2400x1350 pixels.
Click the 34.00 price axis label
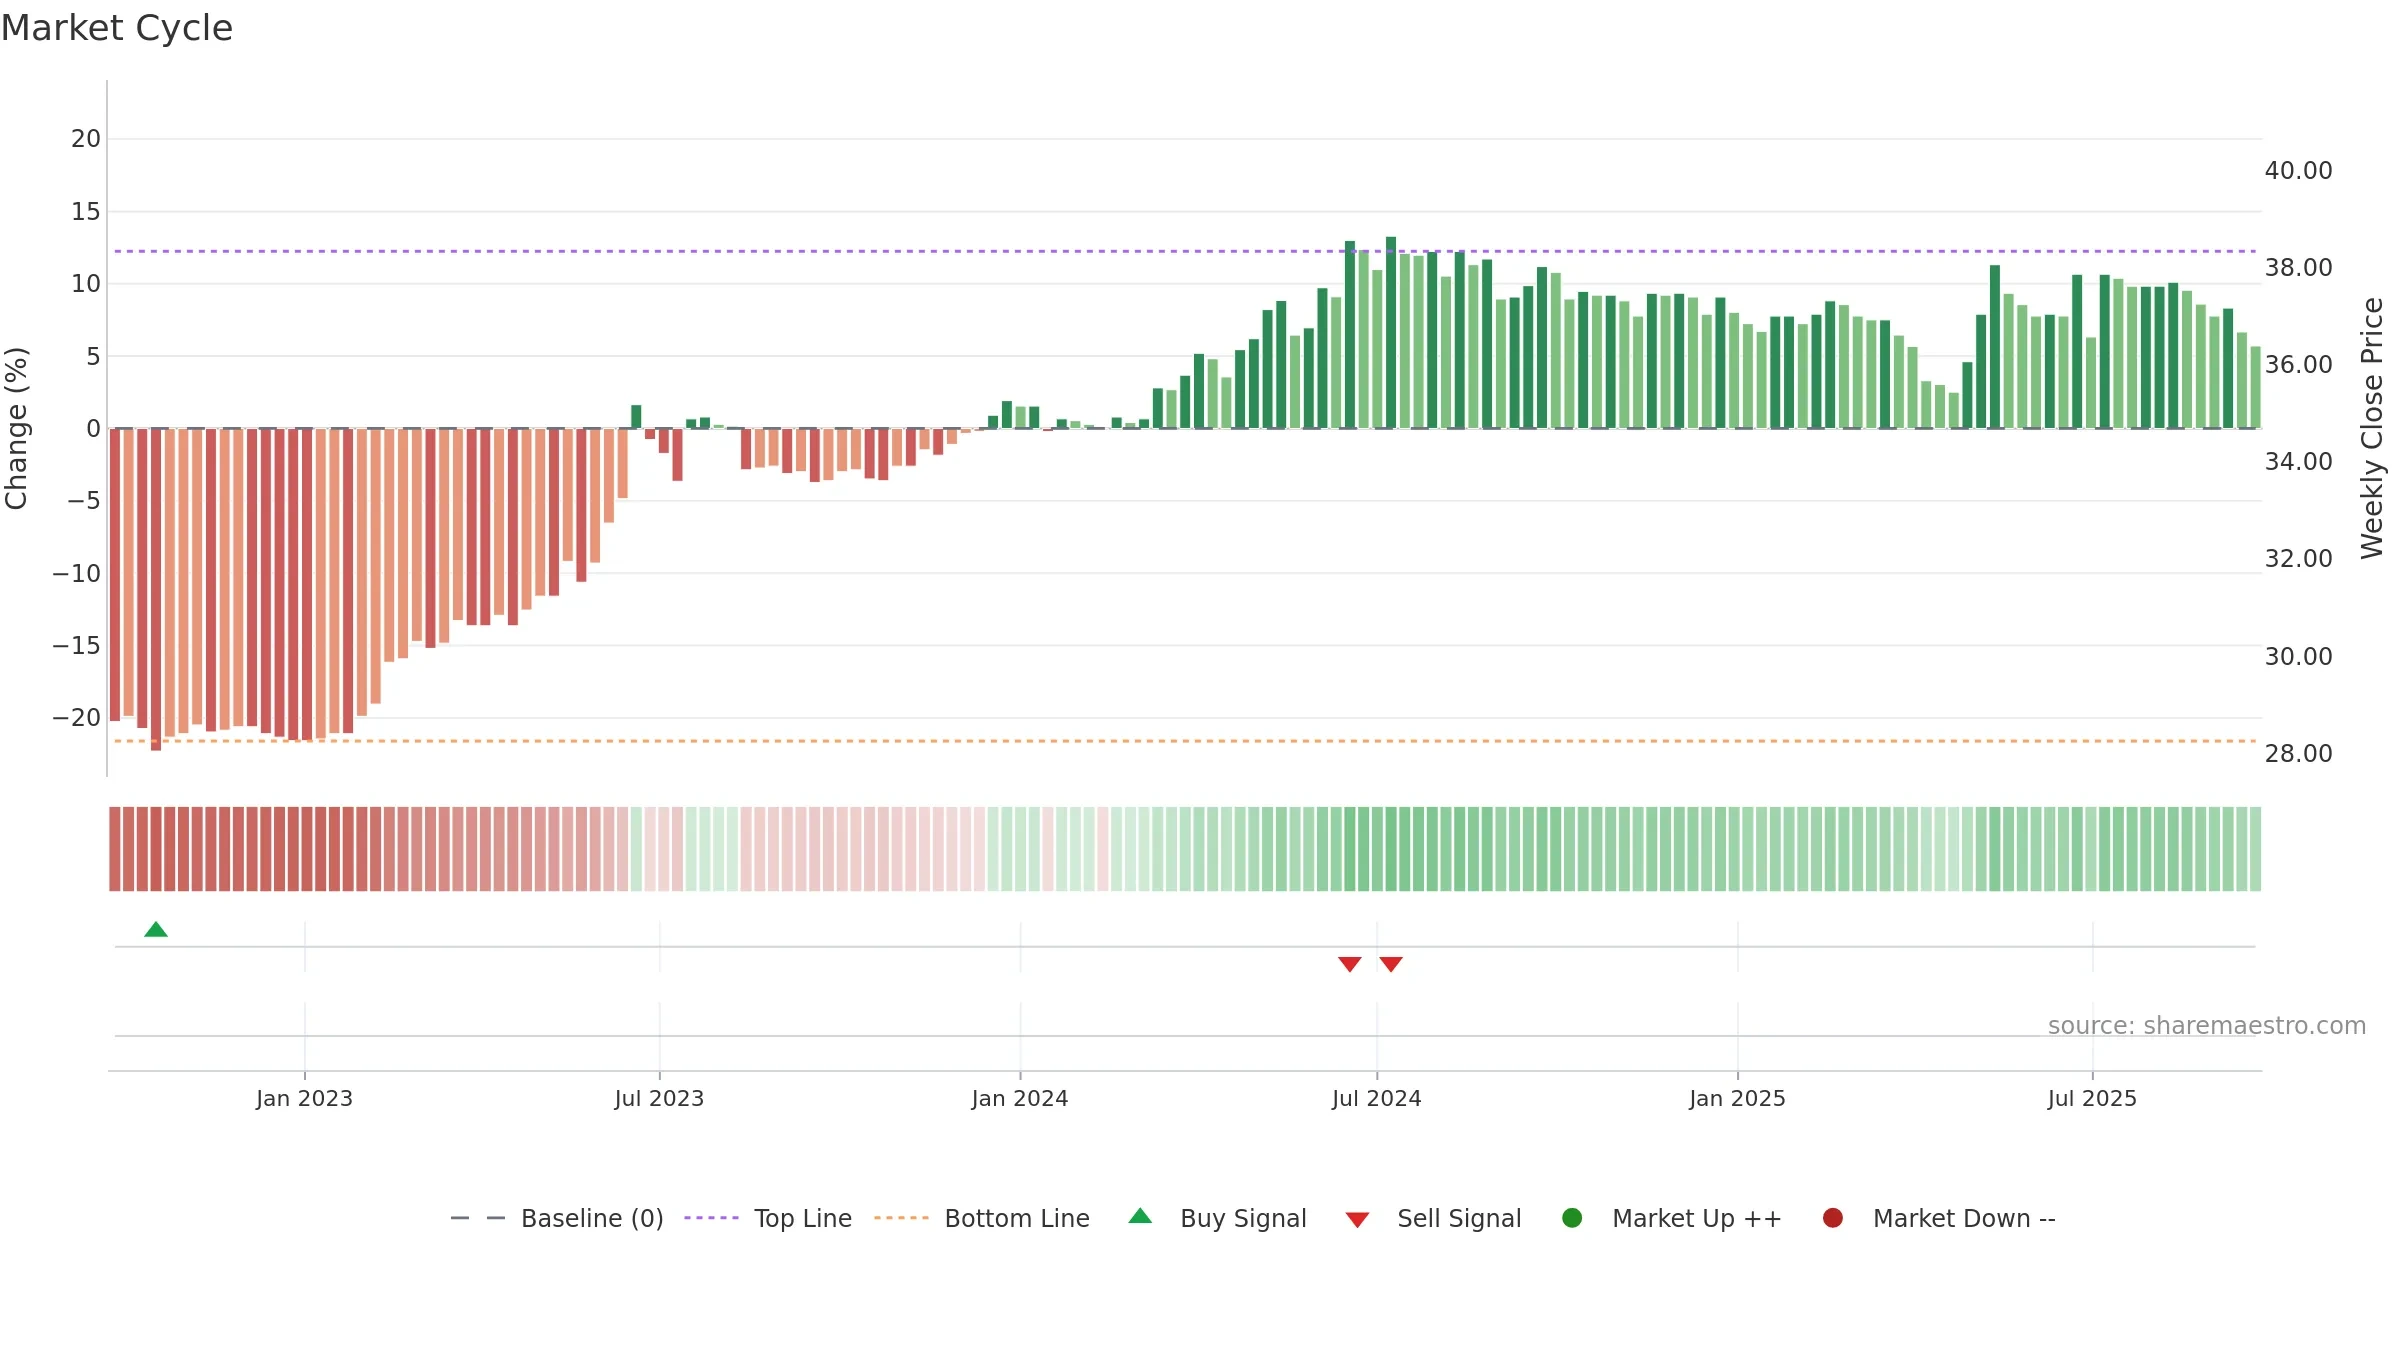(2298, 462)
